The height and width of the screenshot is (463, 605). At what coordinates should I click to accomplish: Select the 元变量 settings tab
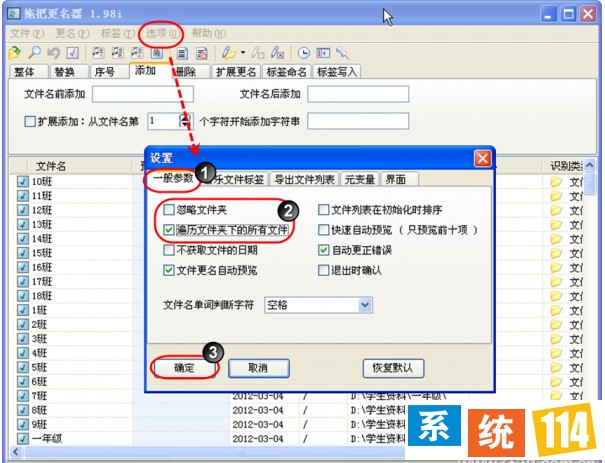coord(360,179)
